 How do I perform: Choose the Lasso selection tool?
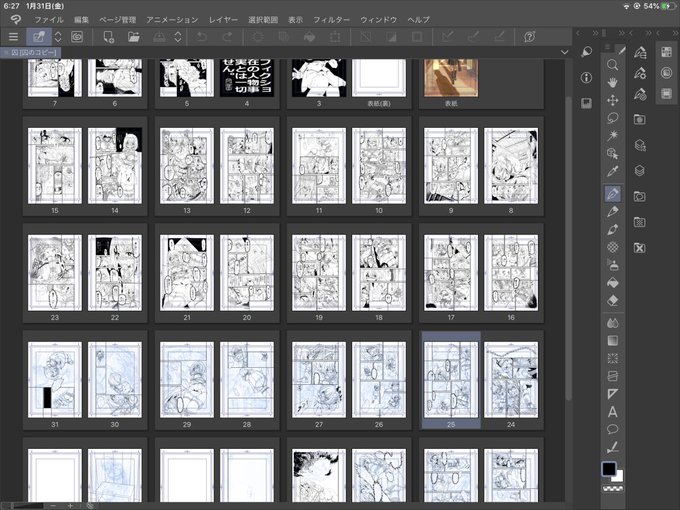coord(612,118)
